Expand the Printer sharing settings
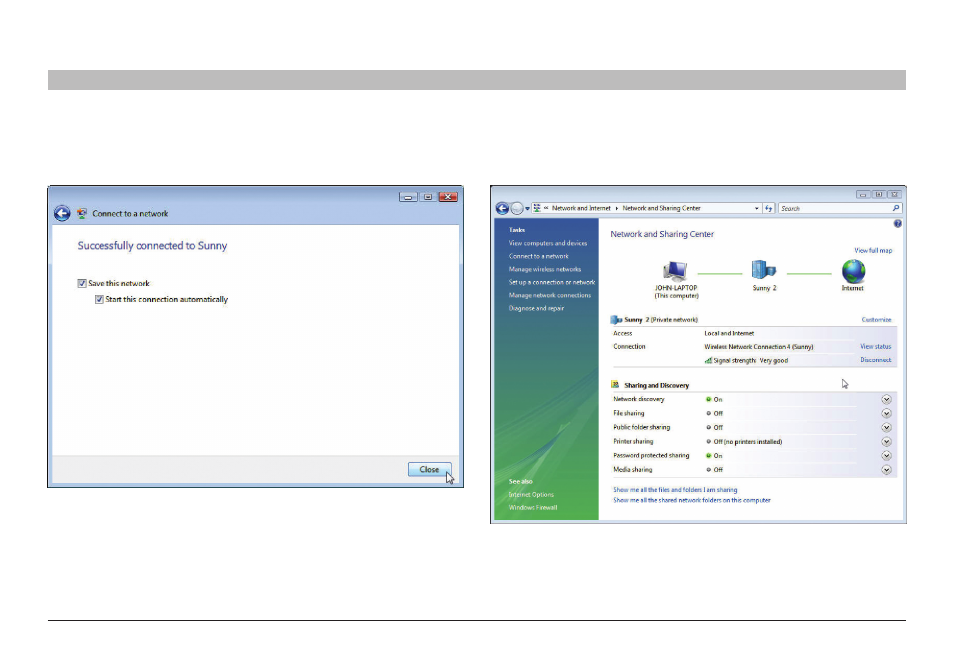 [886, 442]
